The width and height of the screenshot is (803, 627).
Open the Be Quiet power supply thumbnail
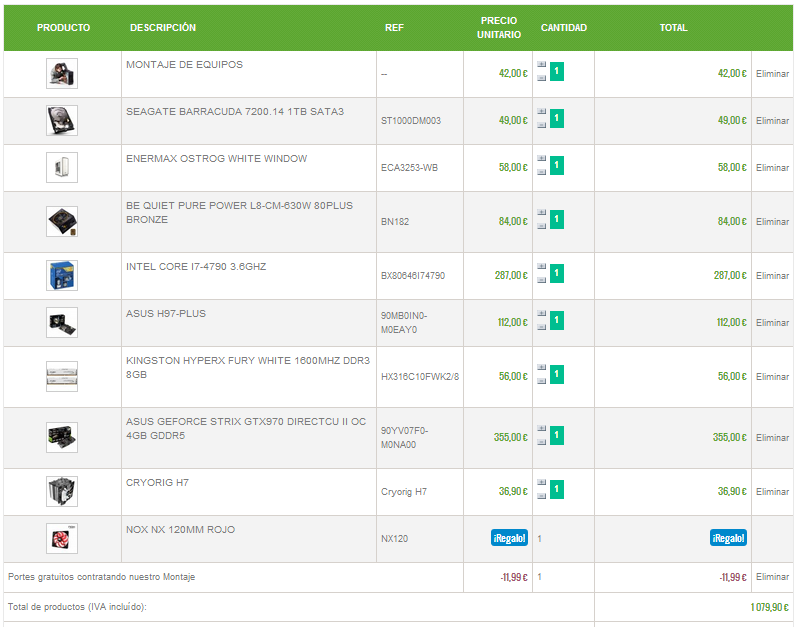pyautogui.click(x=62, y=221)
